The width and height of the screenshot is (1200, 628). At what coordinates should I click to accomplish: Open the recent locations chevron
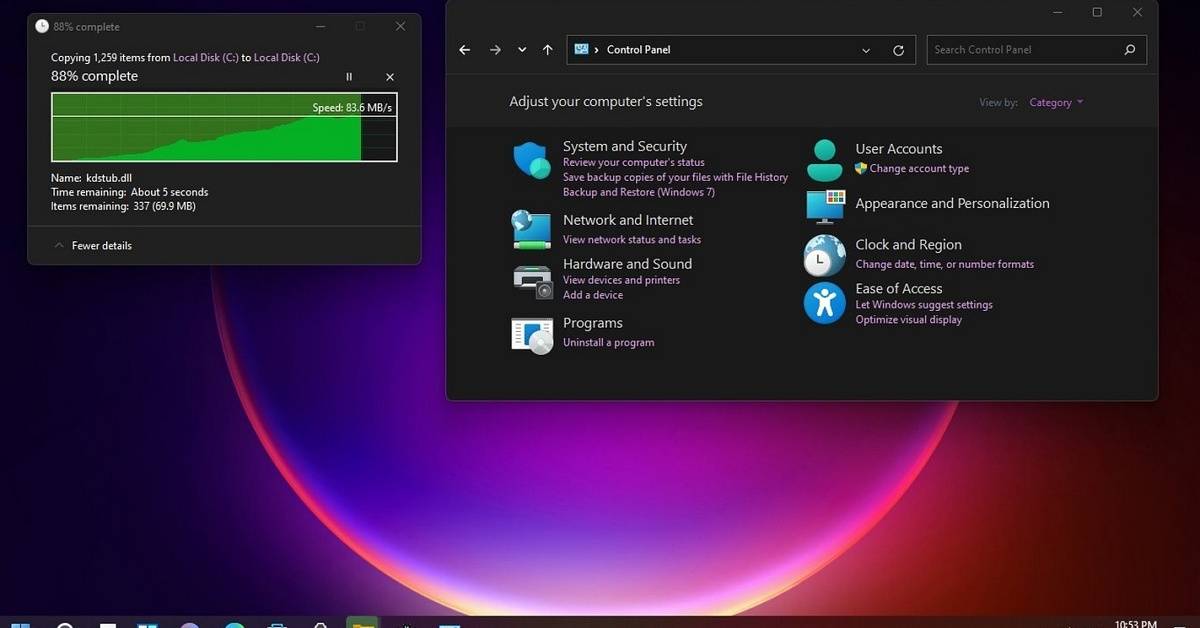tap(522, 50)
